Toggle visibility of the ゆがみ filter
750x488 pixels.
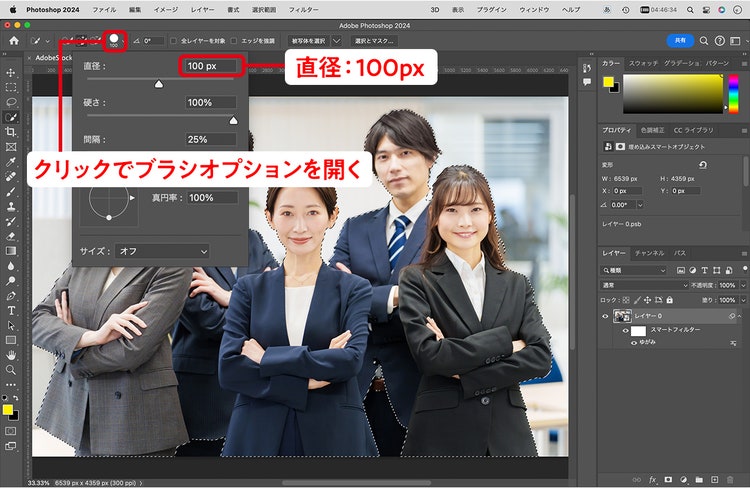click(634, 343)
